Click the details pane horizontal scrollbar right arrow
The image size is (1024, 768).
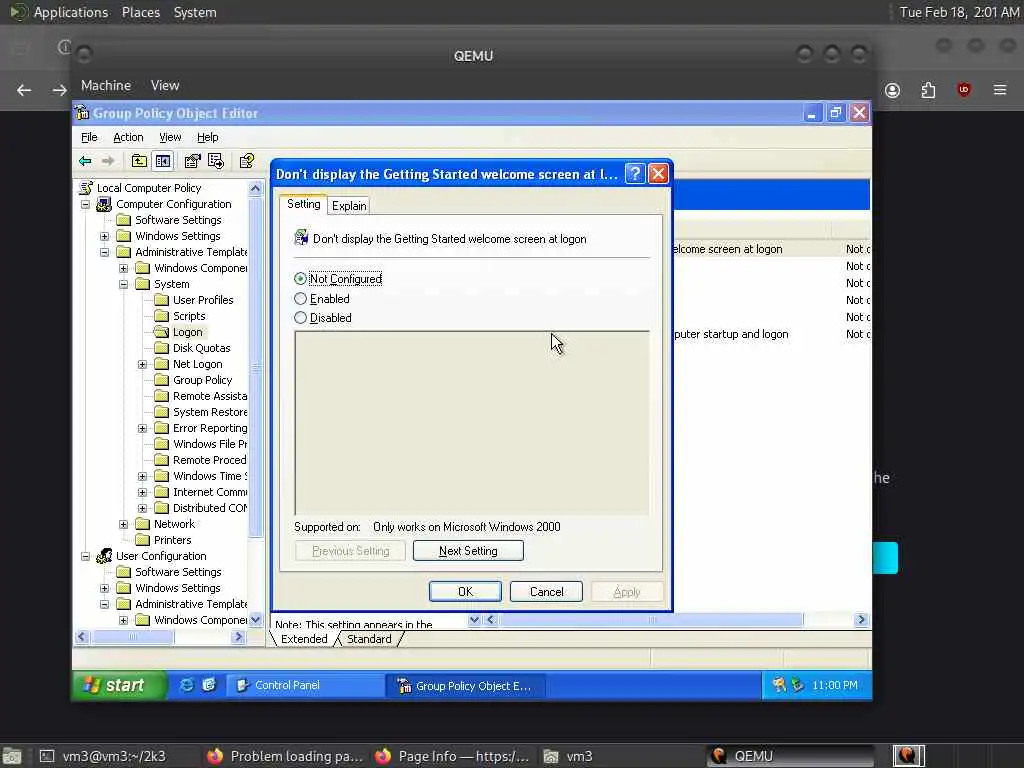(x=861, y=620)
